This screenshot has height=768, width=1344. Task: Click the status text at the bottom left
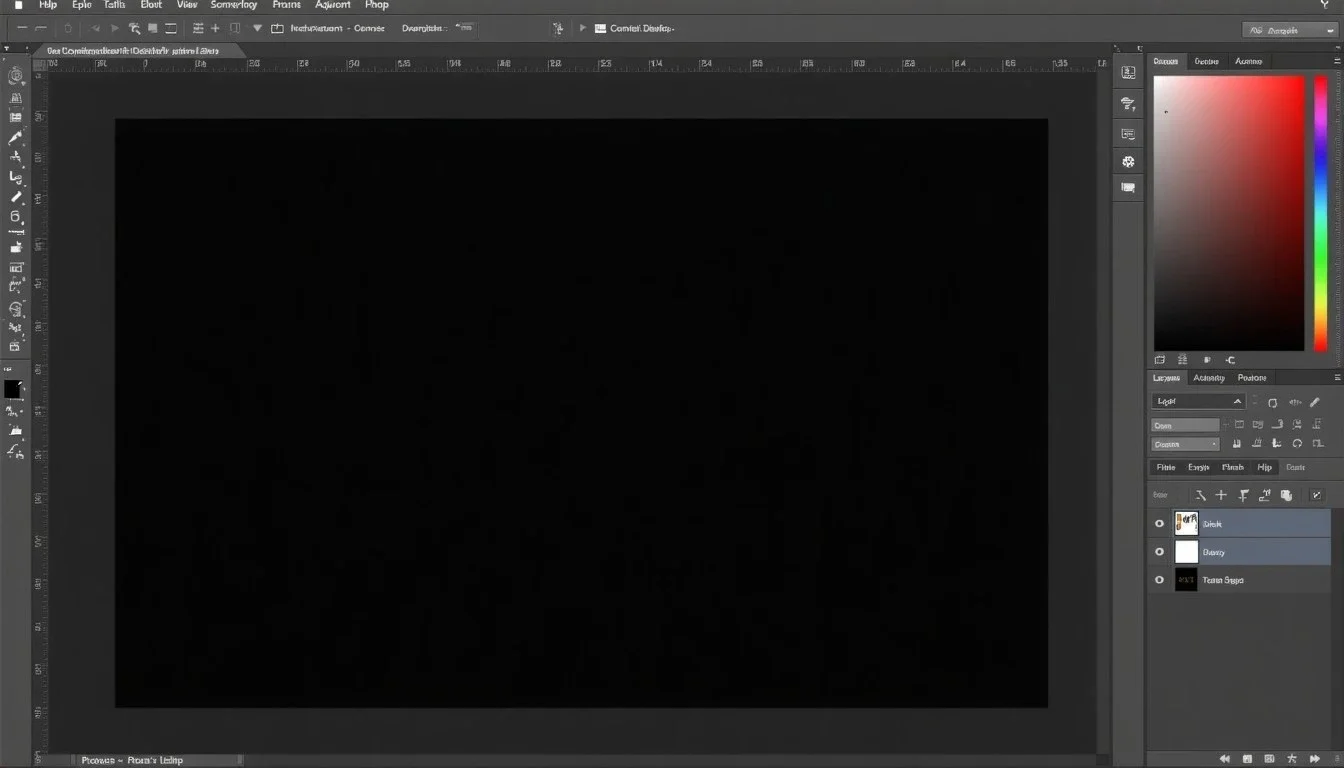(x=132, y=760)
